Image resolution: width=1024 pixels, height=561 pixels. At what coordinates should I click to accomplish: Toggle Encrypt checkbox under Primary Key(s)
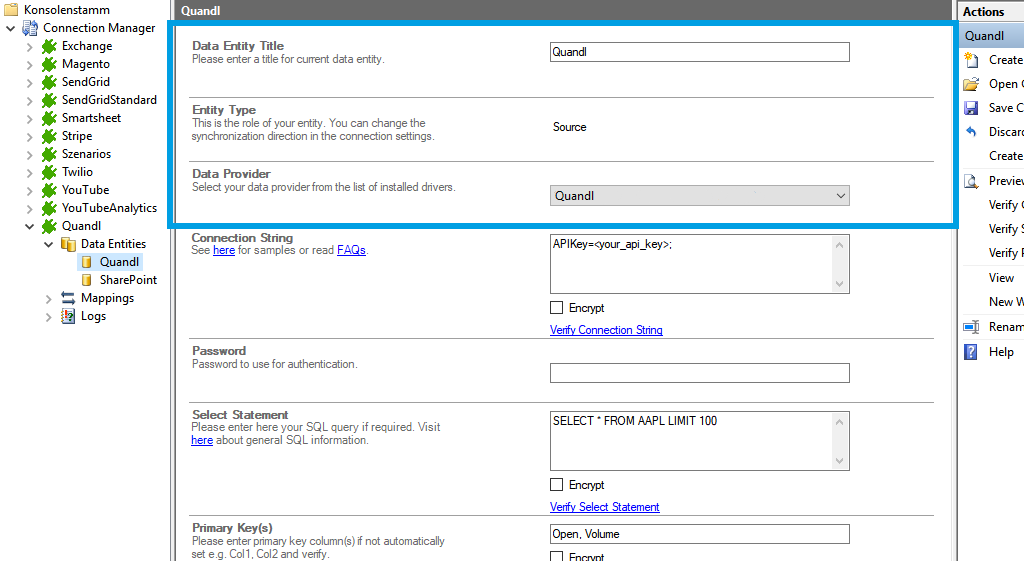point(557,556)
